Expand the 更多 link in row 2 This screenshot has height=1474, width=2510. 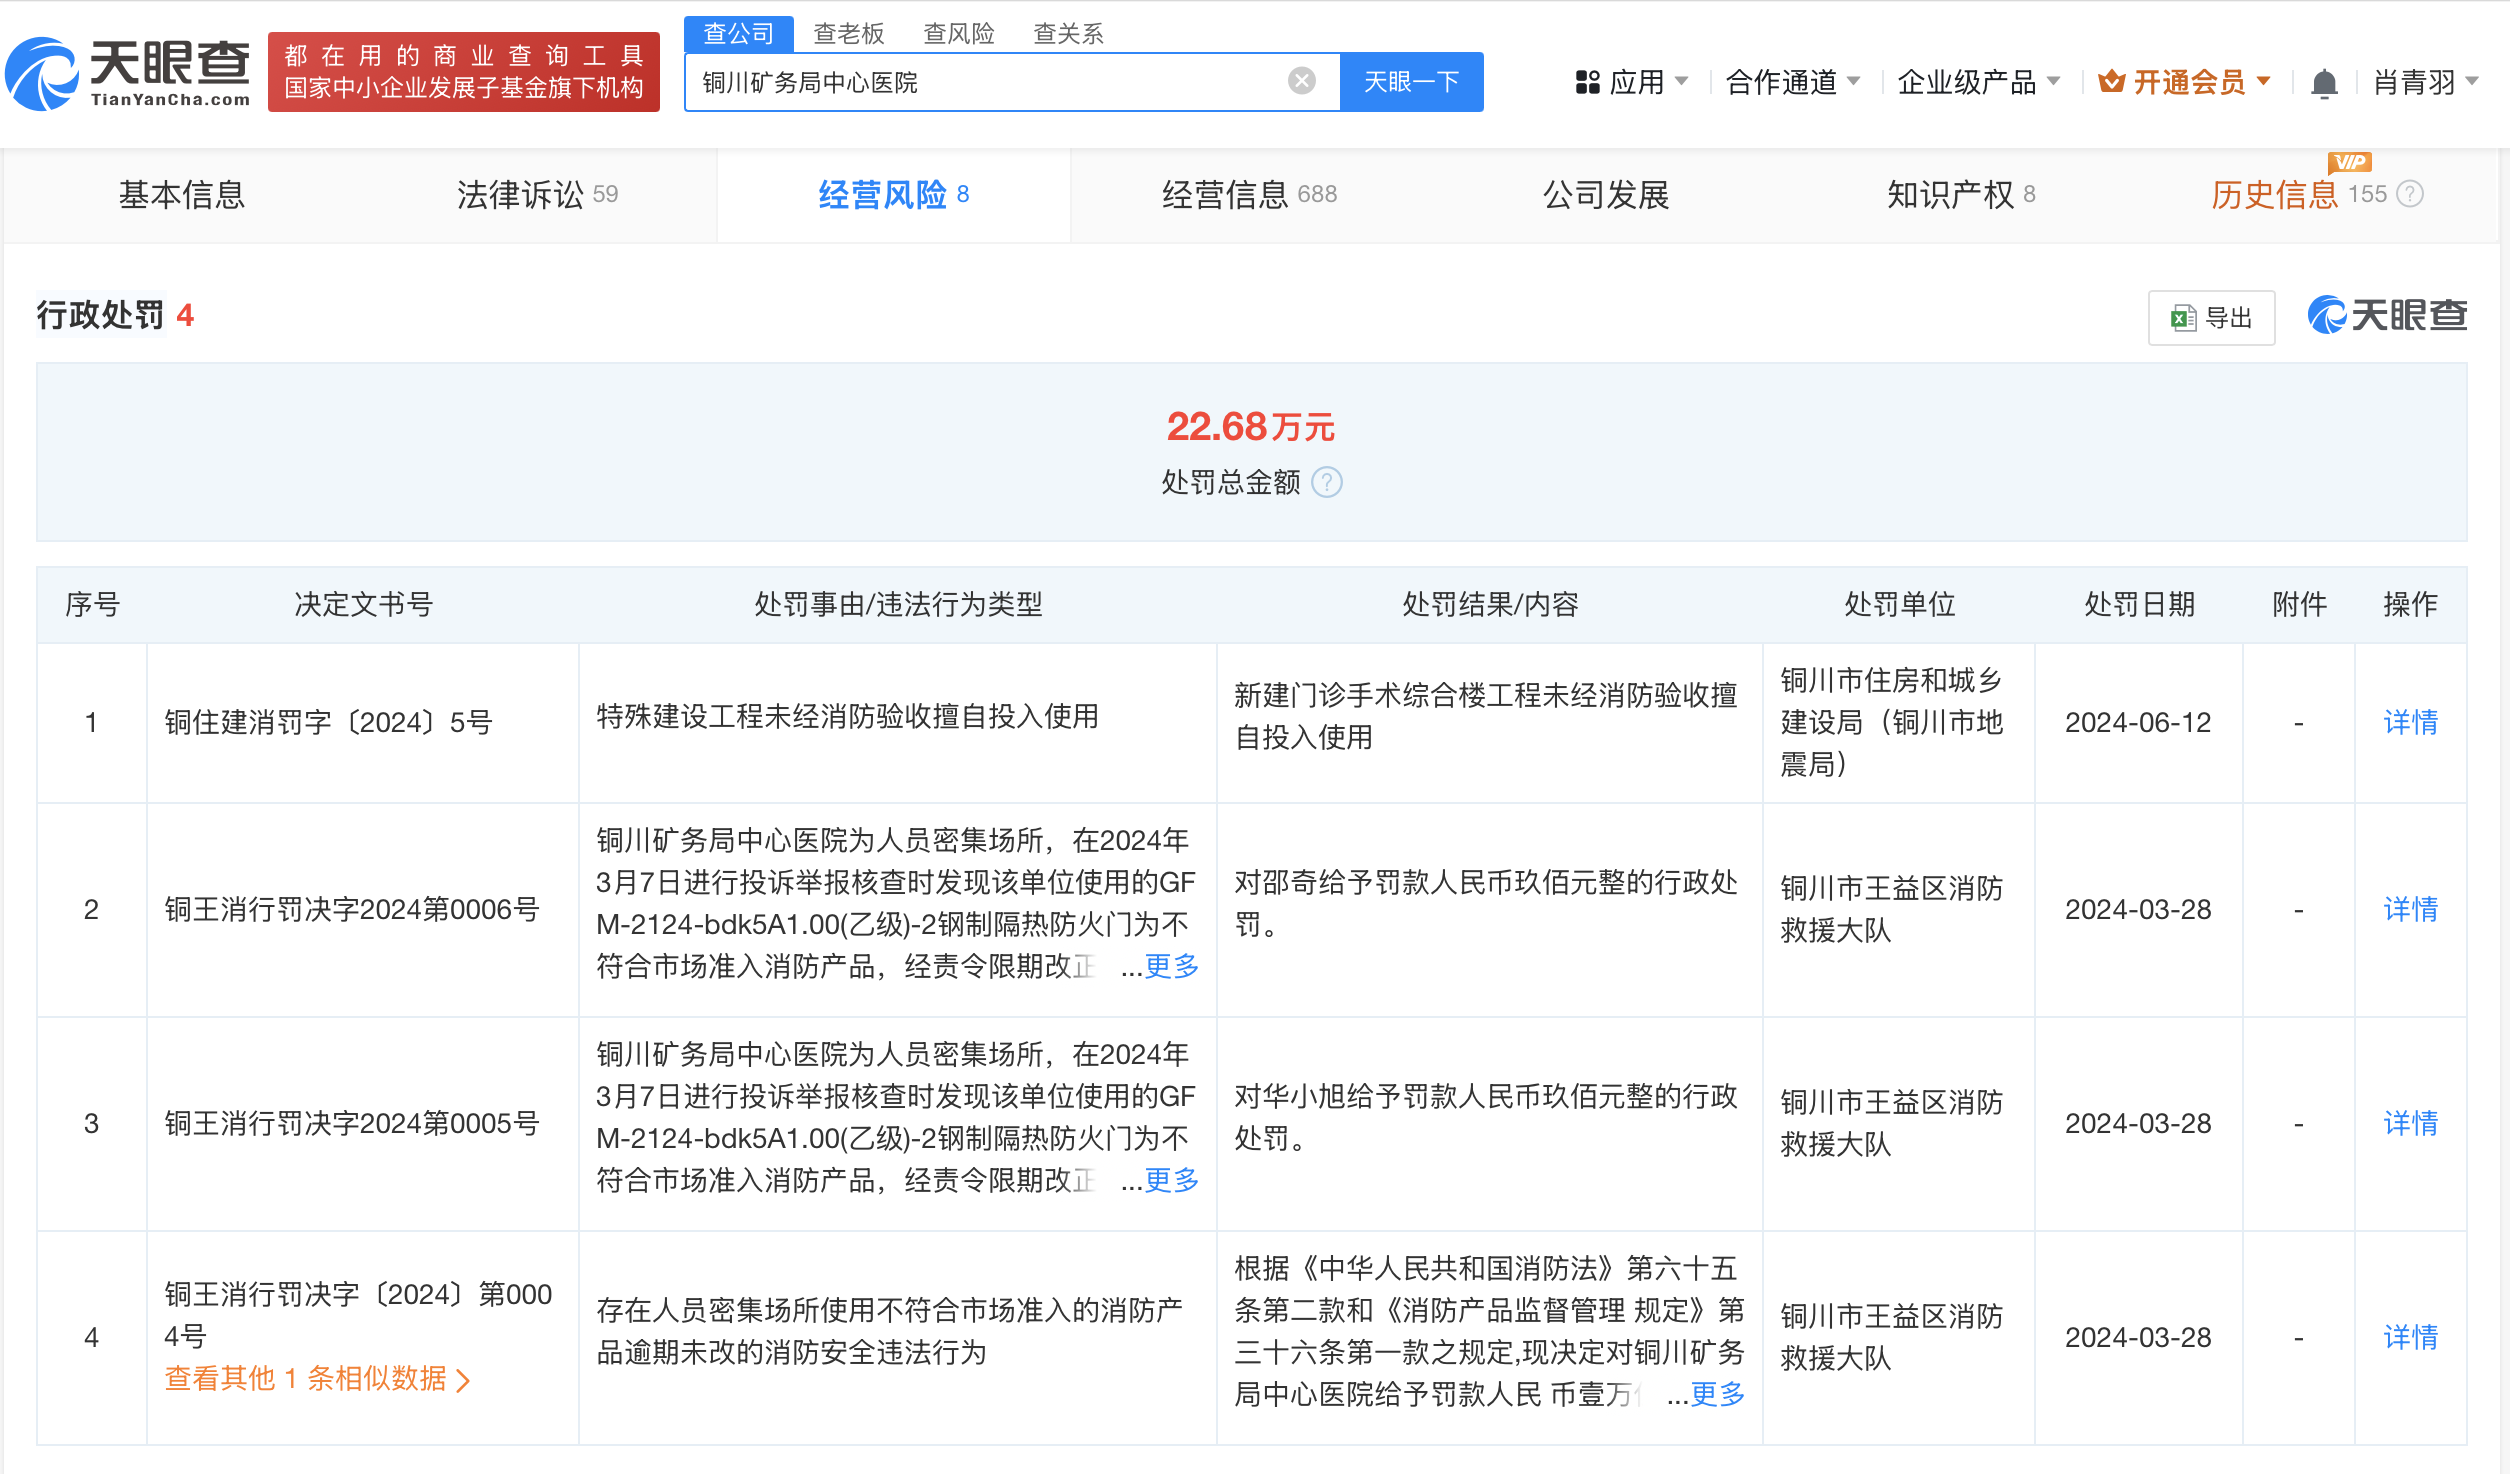(x=1171, y=966)
